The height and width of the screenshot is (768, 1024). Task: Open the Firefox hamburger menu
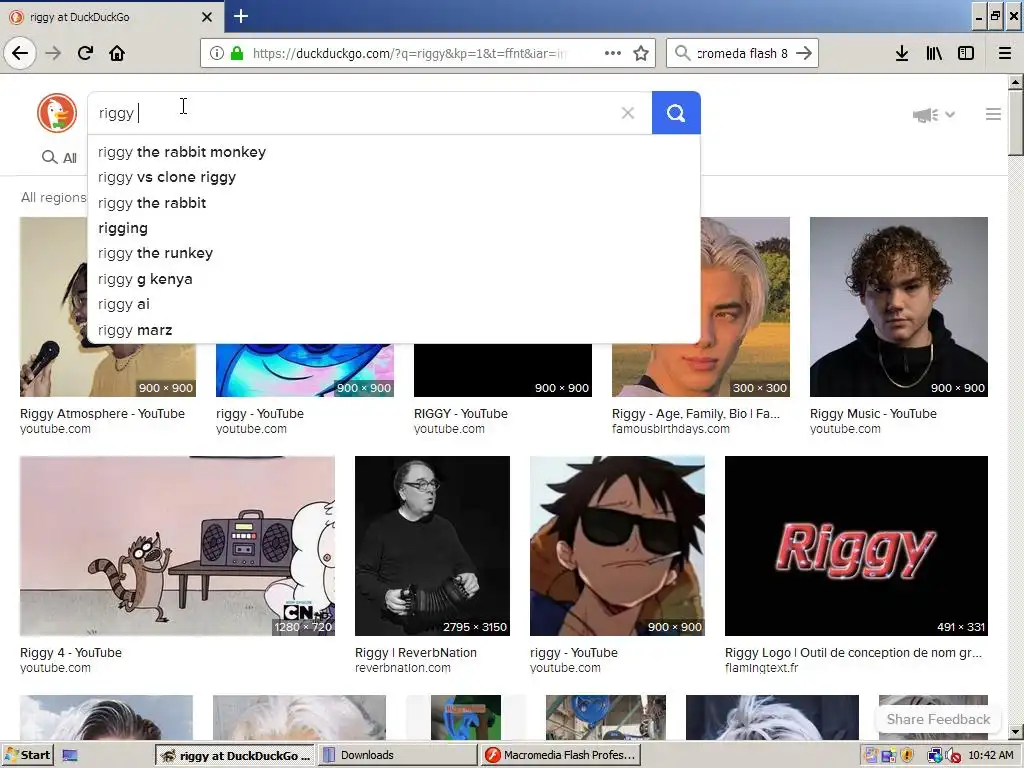[x=1005, y=53]
